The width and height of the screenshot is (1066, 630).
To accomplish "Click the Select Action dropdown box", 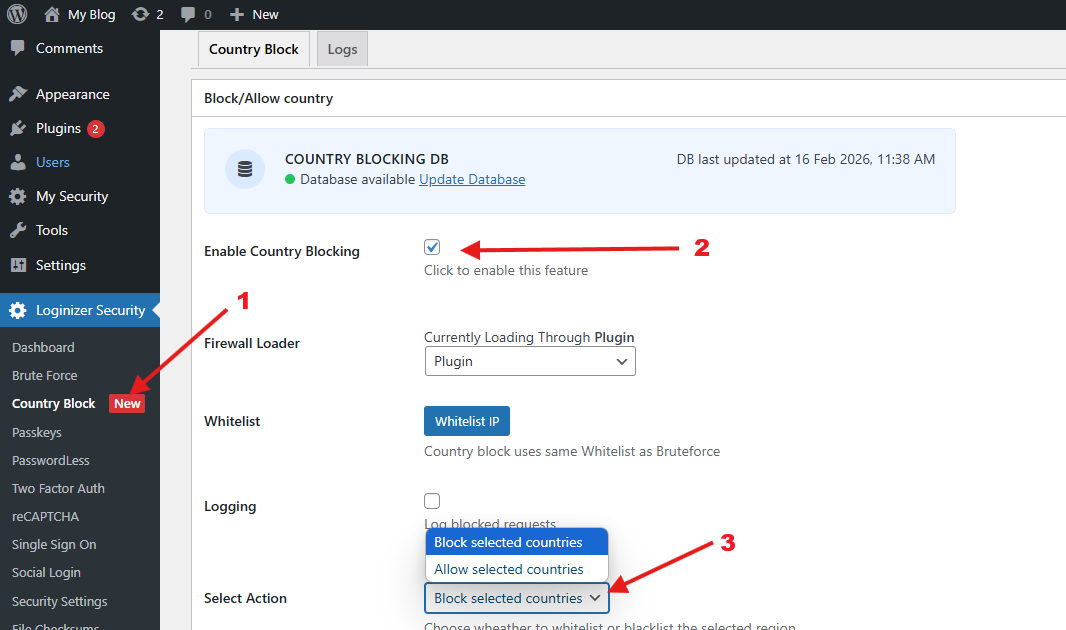I will [517, 598].
